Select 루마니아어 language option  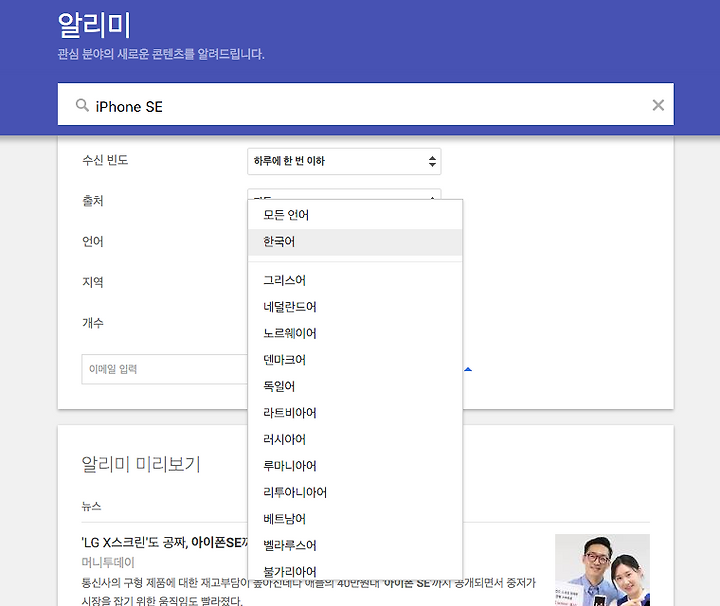coord(355,466)
